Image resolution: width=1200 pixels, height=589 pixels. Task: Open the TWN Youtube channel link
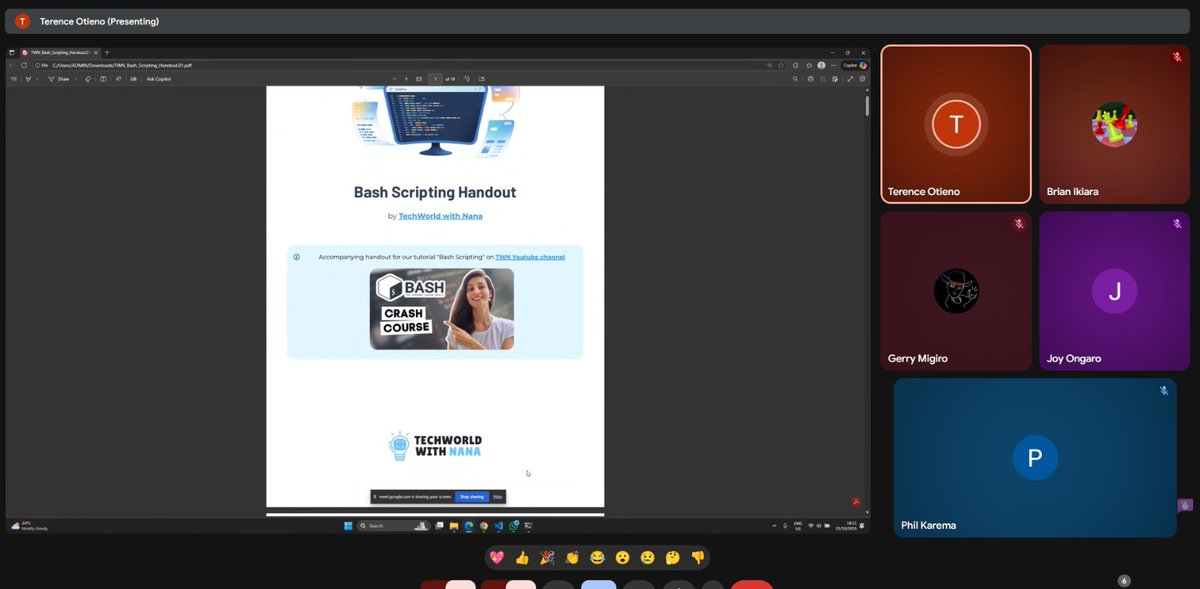(530, 257)
